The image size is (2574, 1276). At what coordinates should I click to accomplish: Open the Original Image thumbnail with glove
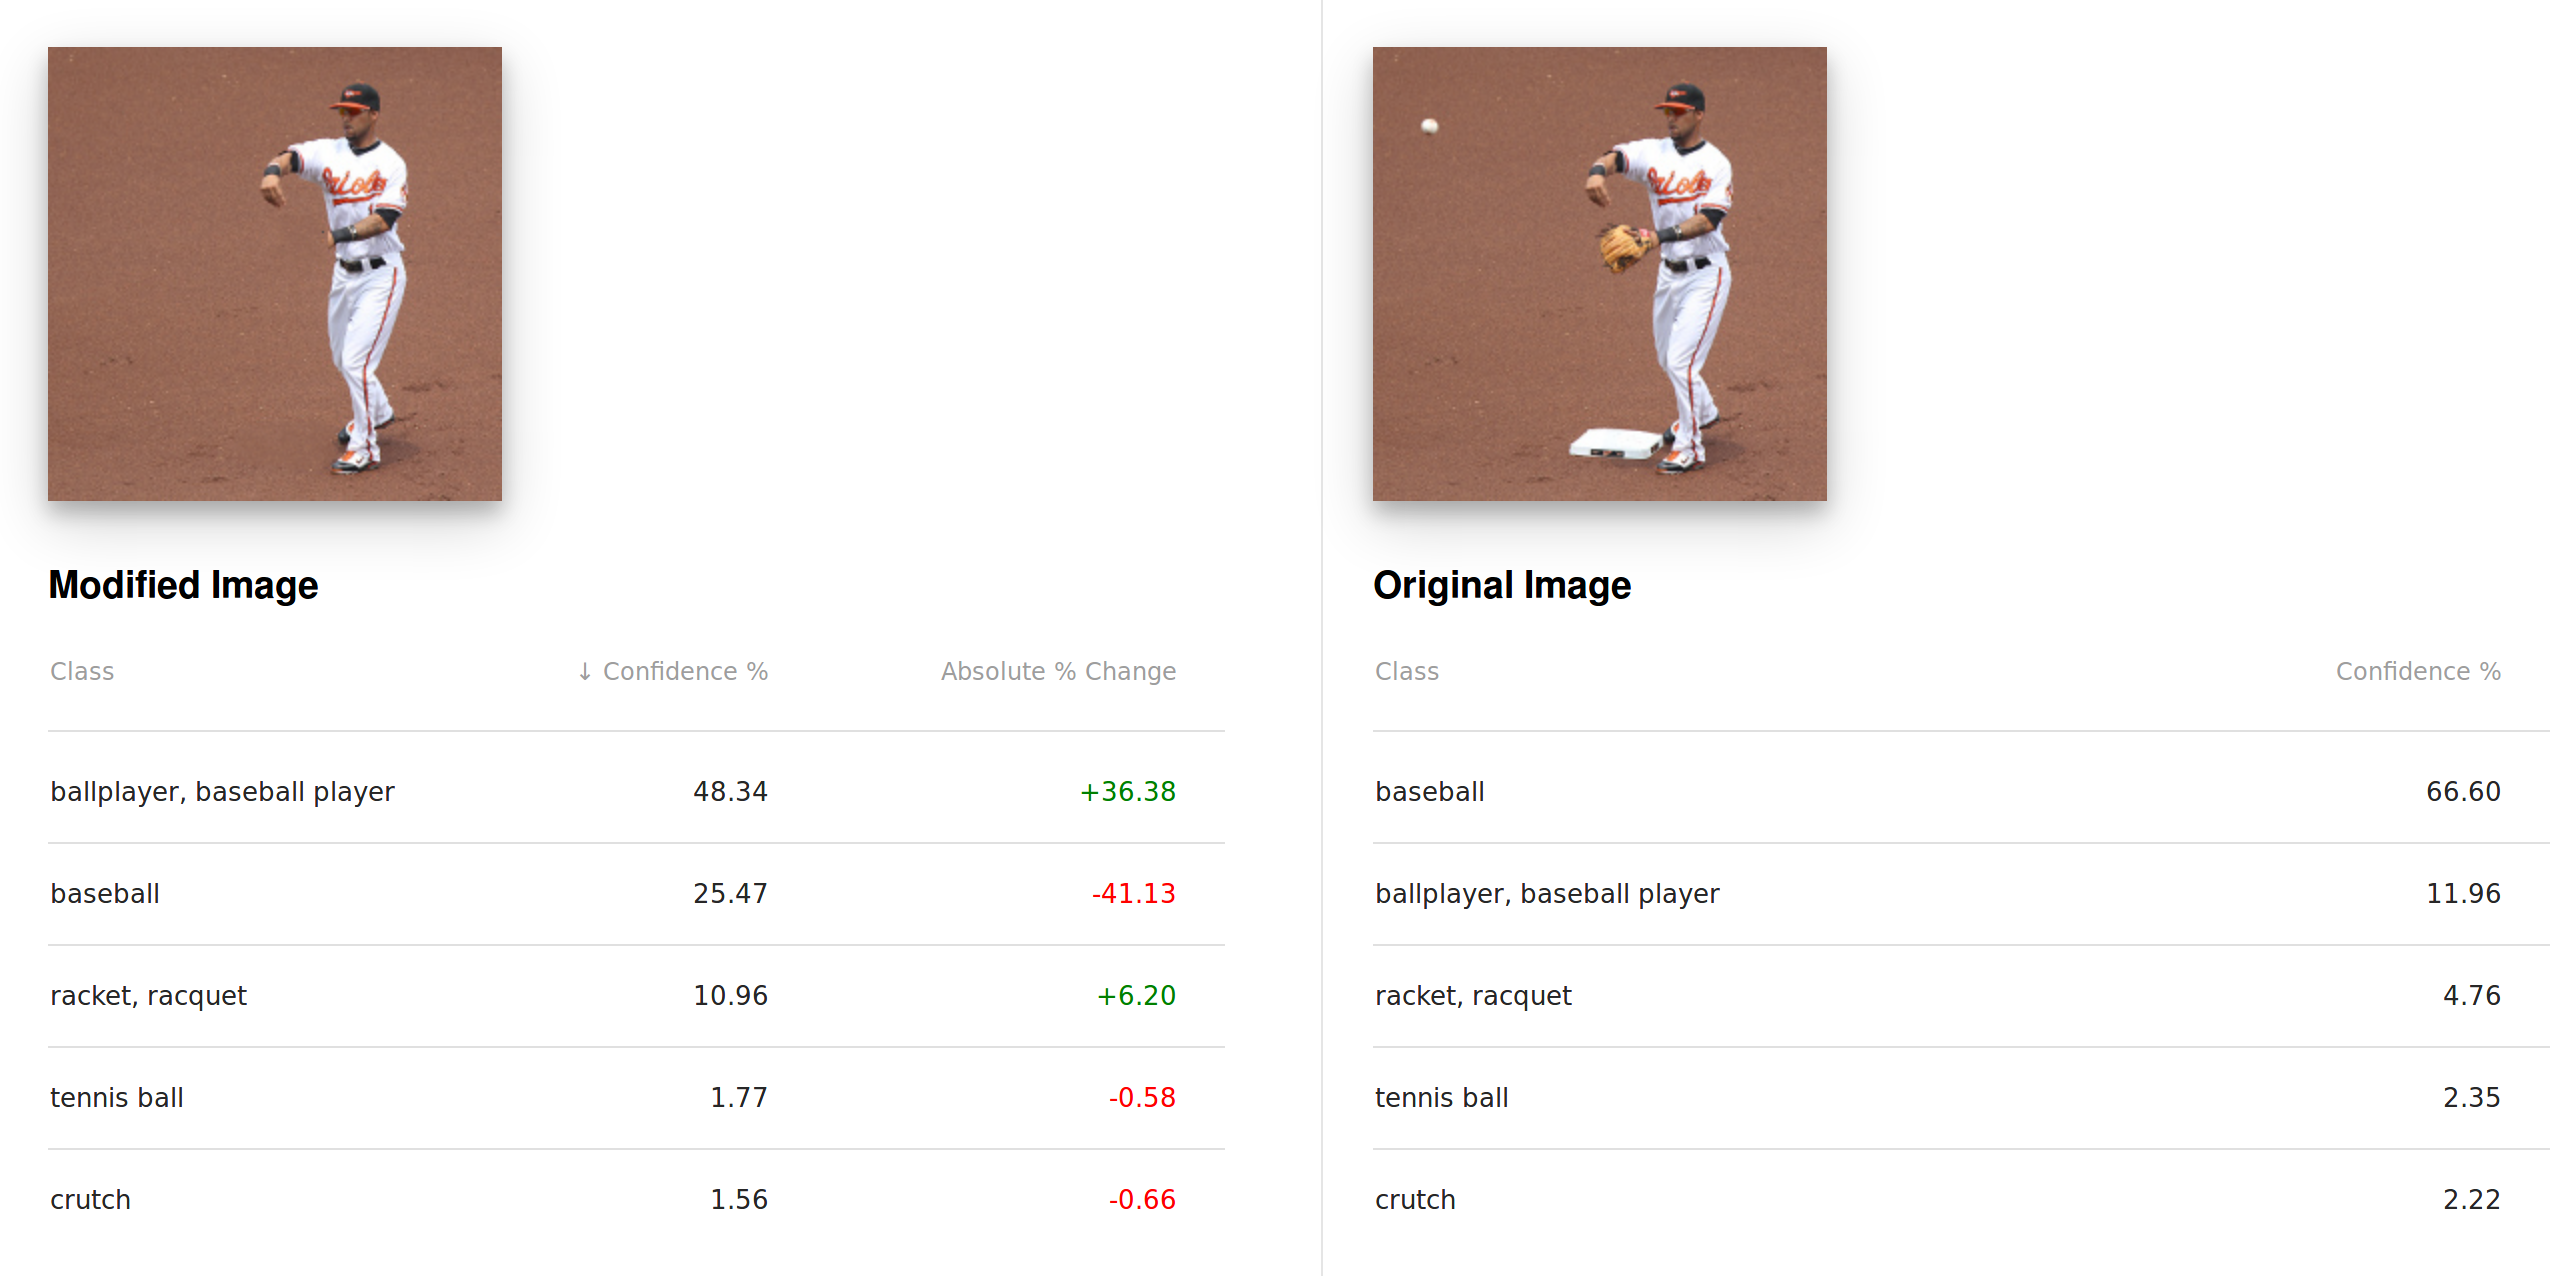click(x=1599, y=274)
